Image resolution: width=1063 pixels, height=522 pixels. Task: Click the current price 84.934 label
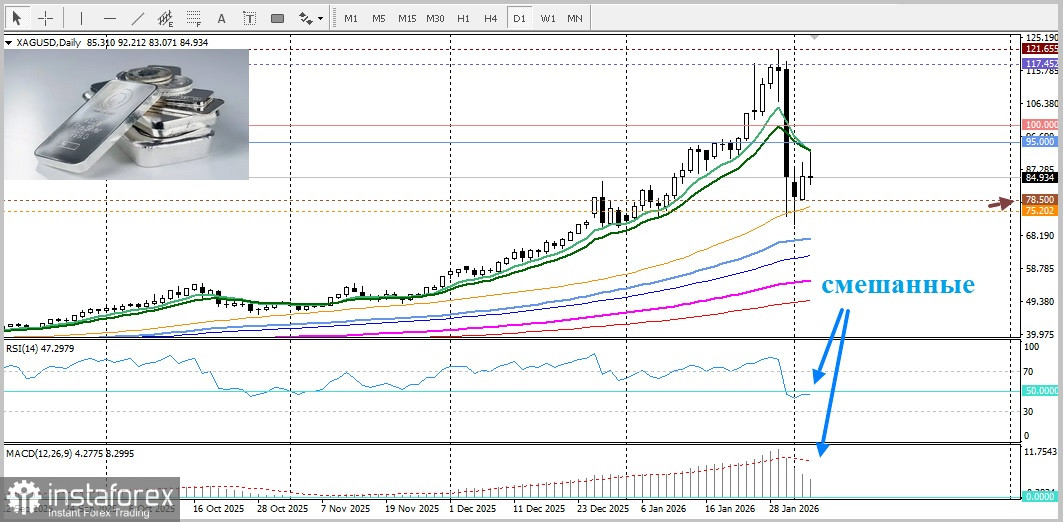click(x=1041, y=178)
